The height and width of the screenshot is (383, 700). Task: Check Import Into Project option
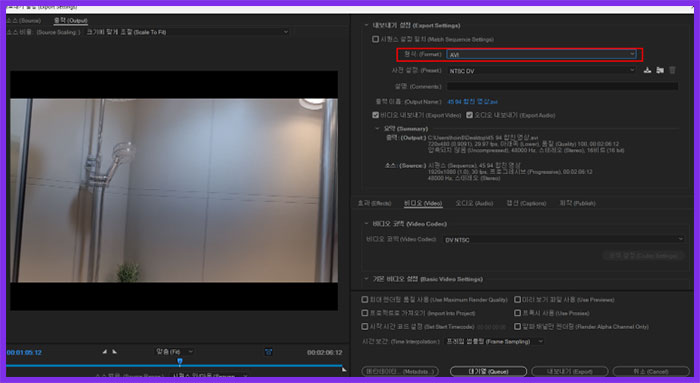[x=365, y=313]
